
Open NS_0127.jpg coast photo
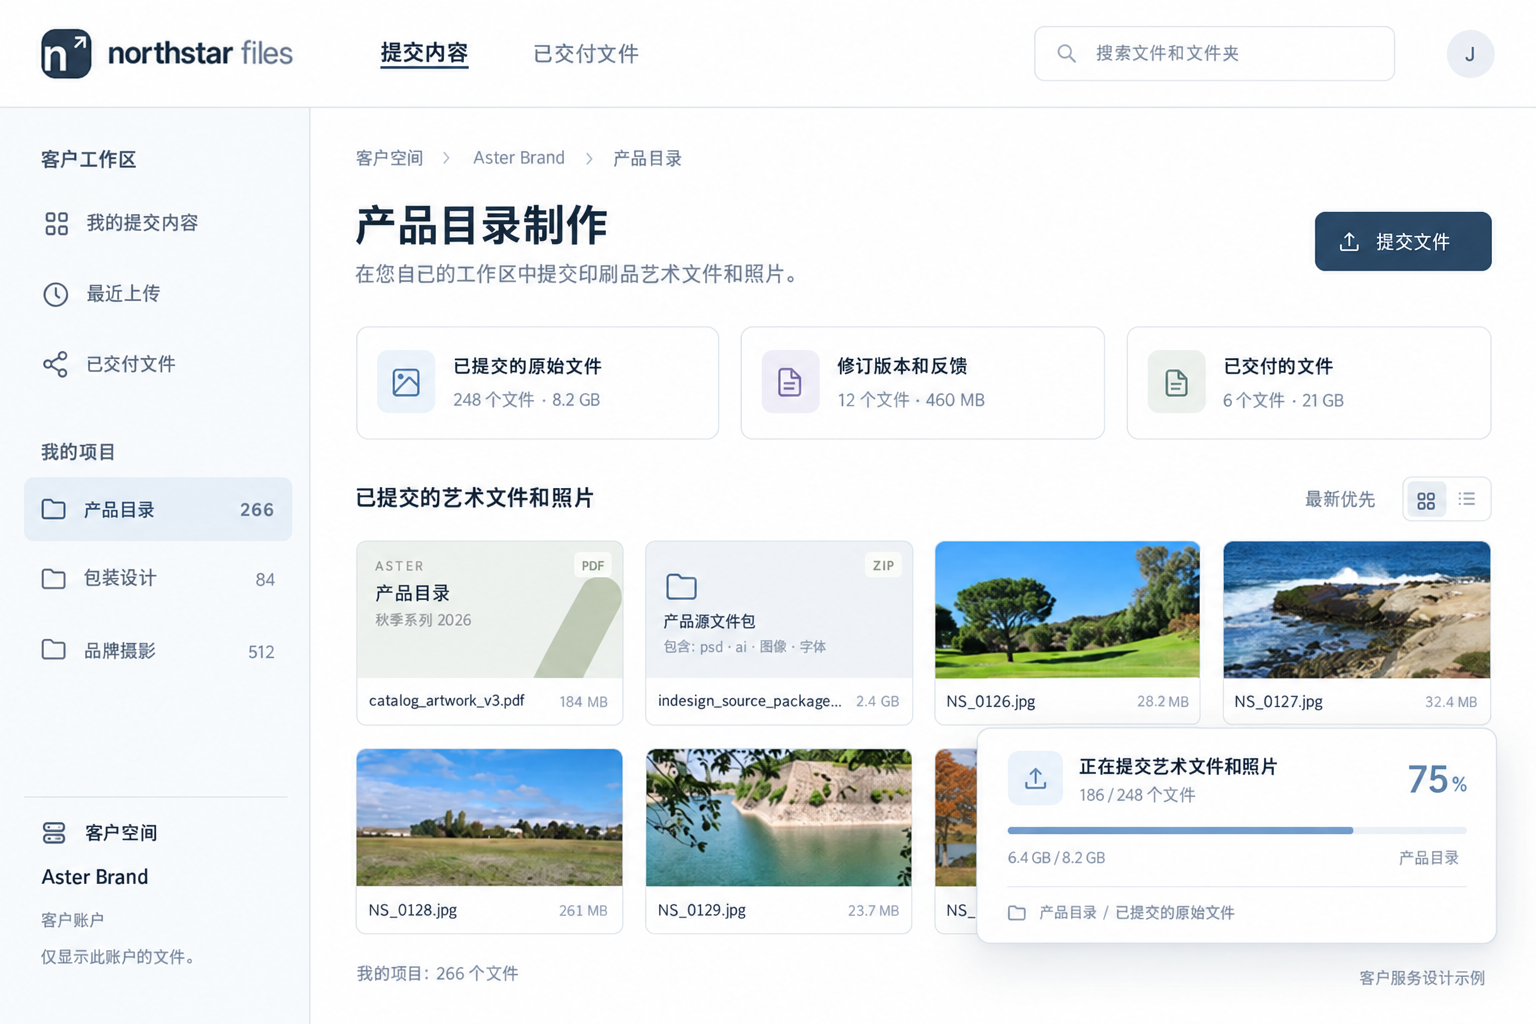1357,610
